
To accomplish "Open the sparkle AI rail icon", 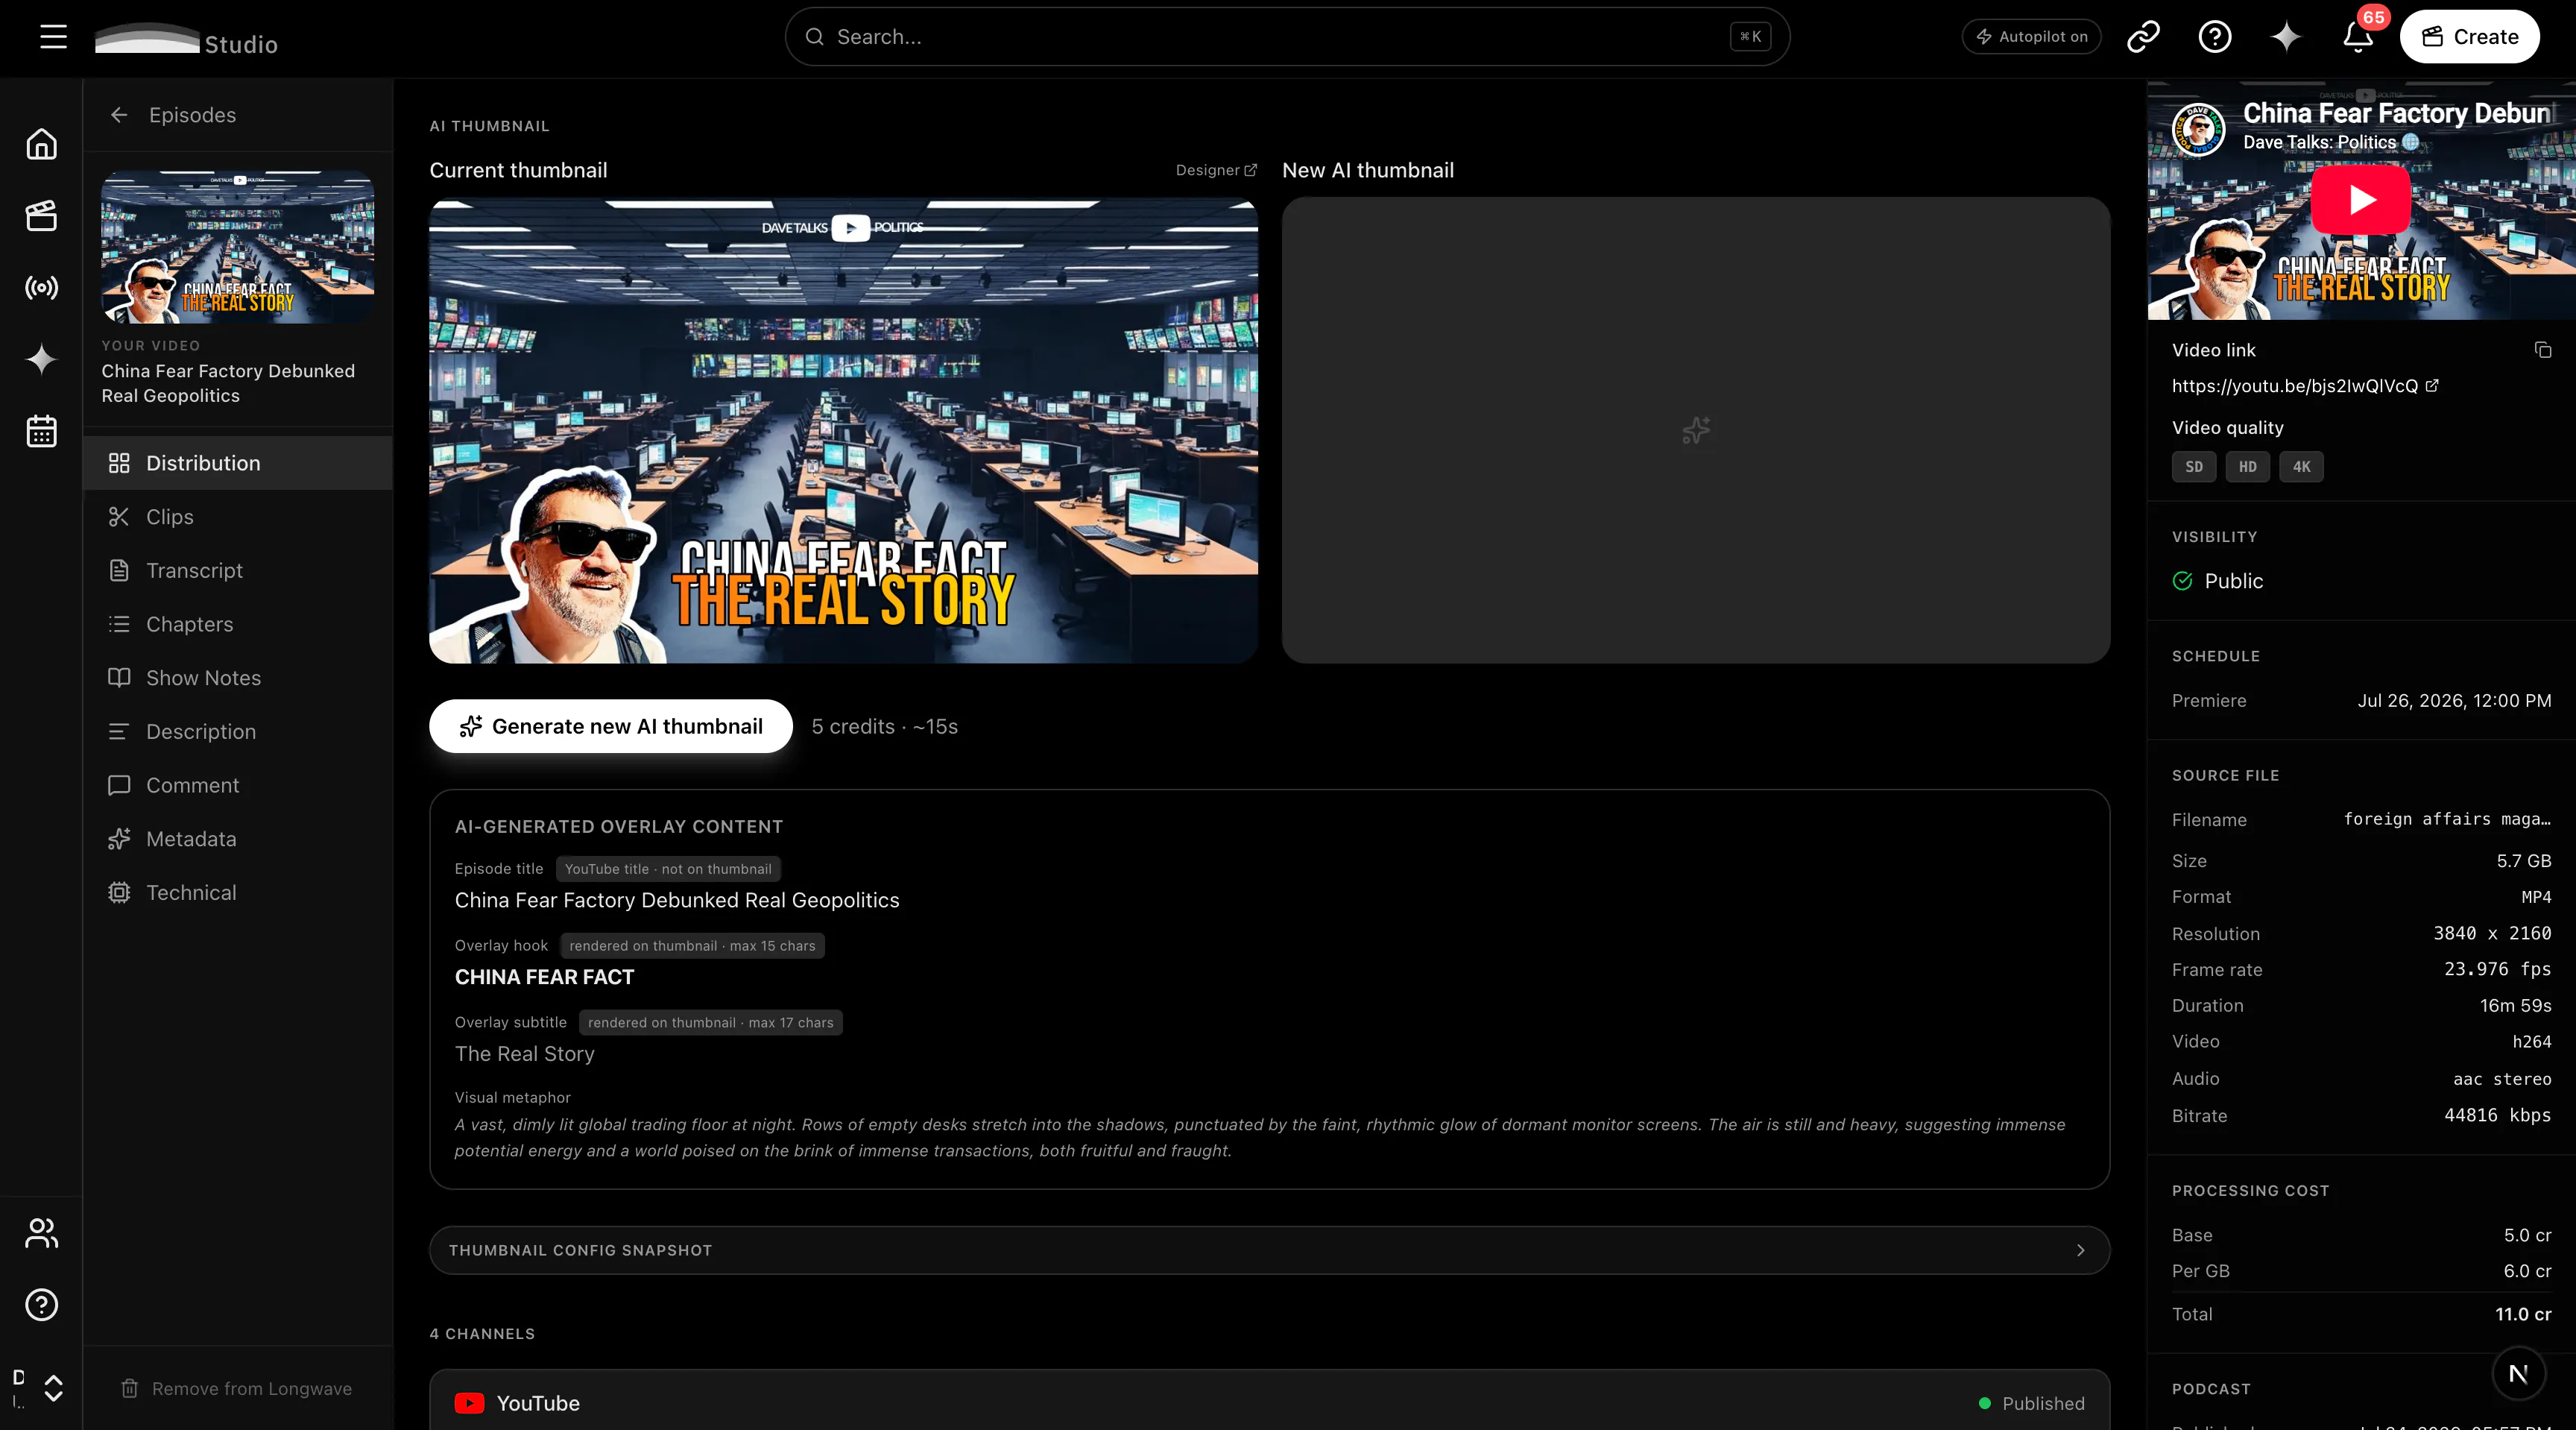I will [41, 359].
